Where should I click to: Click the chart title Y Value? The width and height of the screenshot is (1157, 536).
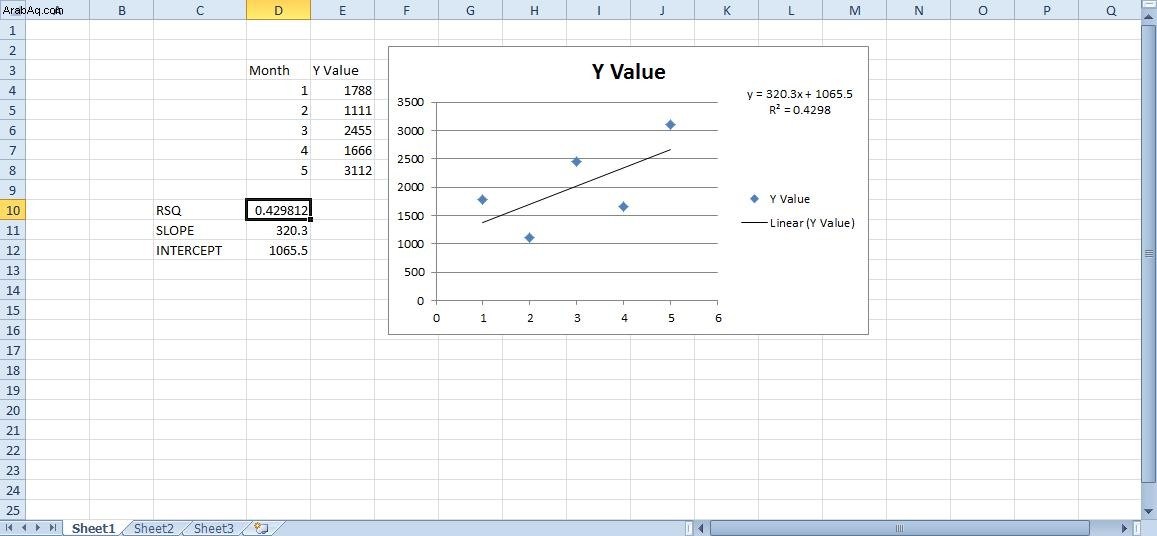click(x=629, y=72)
